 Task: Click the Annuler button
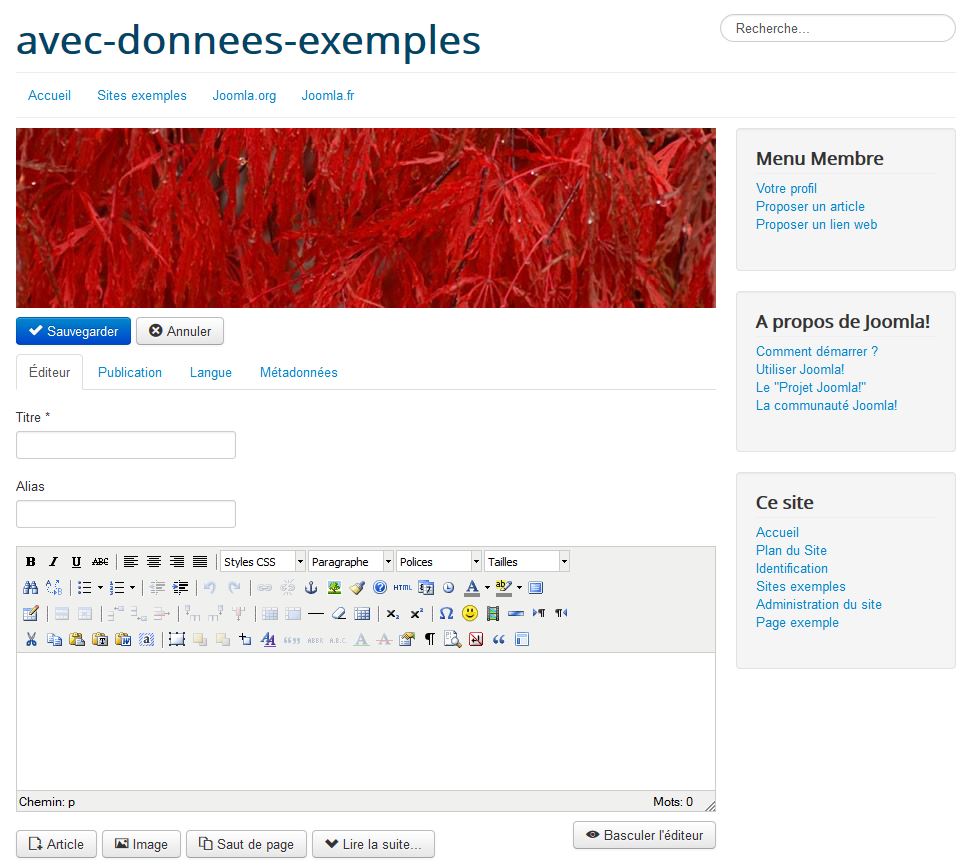(x=180, y=331)
